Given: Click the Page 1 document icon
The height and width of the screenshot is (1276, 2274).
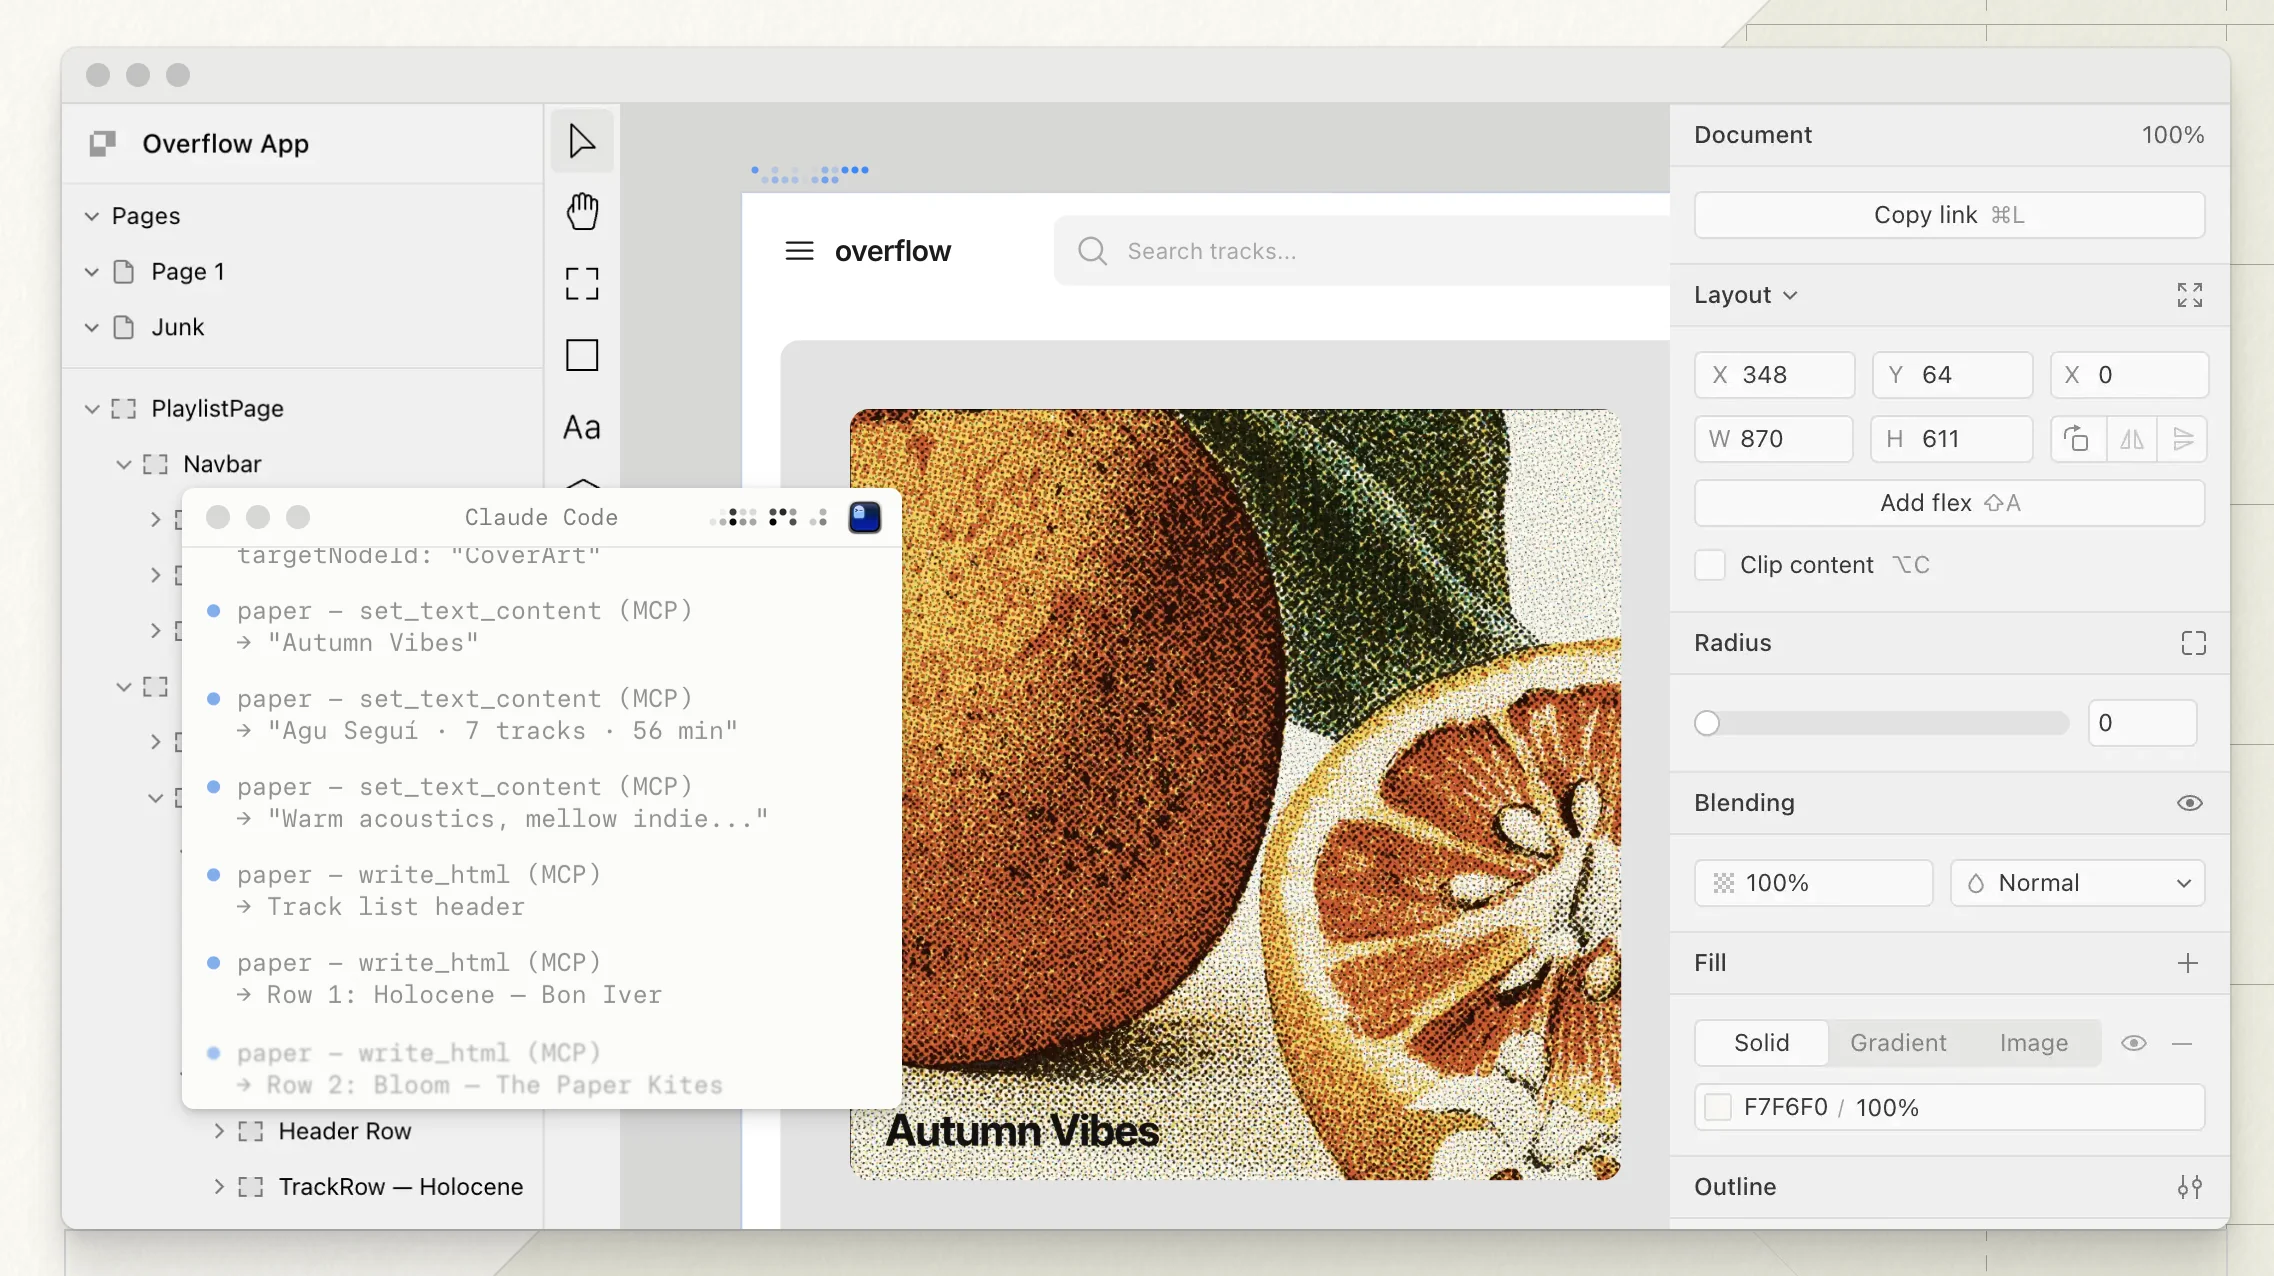Looking at the screenshot, I should click(x=124, y=272).
